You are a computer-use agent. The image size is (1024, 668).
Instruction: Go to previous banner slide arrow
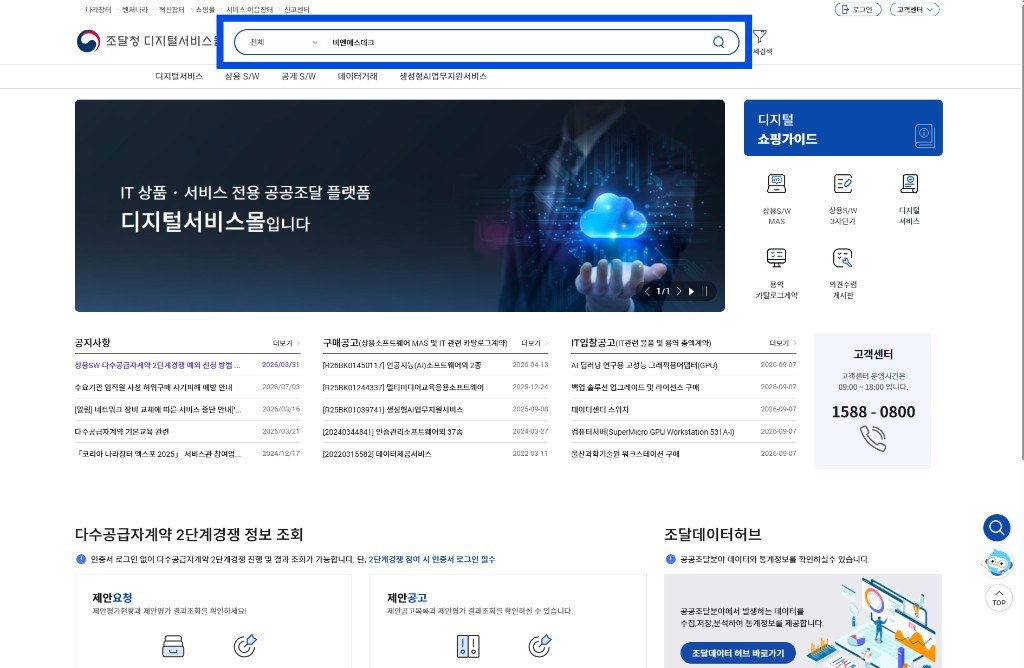coord(647,291)
